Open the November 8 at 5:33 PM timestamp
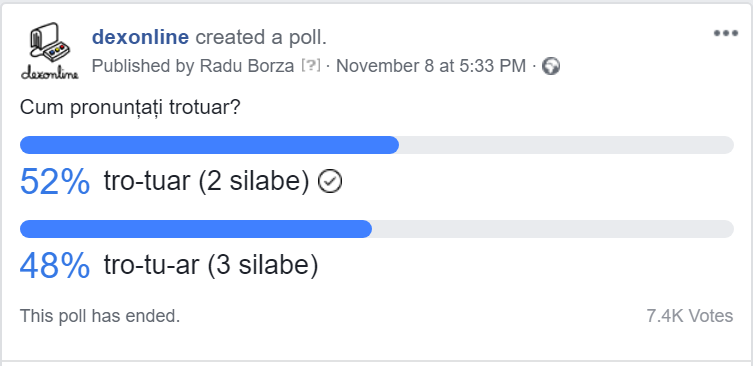 pyautogui.click(x=431, y=66)
